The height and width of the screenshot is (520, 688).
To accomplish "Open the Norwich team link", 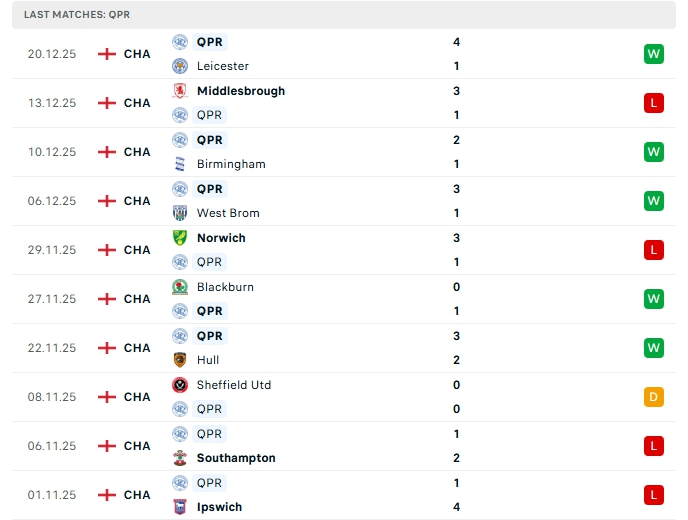I will click(221, 238).
